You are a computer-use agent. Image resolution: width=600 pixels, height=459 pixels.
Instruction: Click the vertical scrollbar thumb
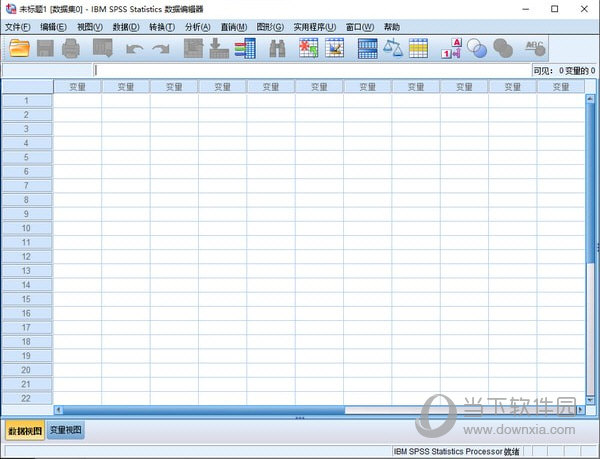point(590,182)
